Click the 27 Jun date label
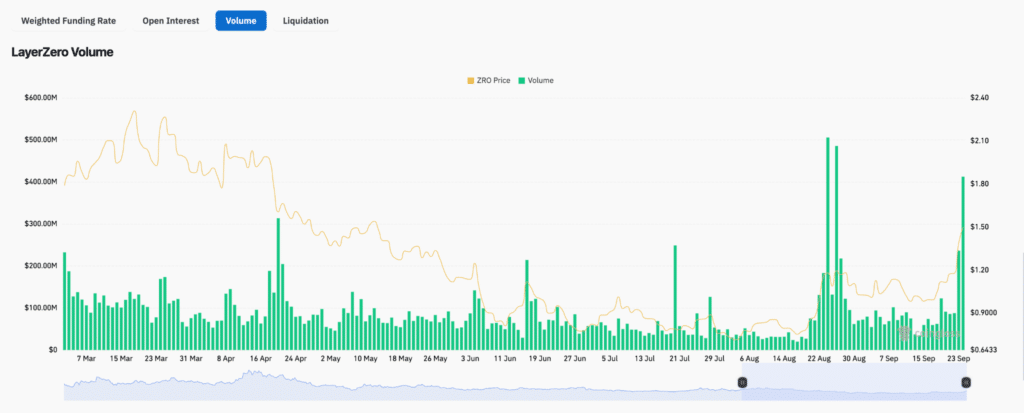 click(x=575, y=359)
